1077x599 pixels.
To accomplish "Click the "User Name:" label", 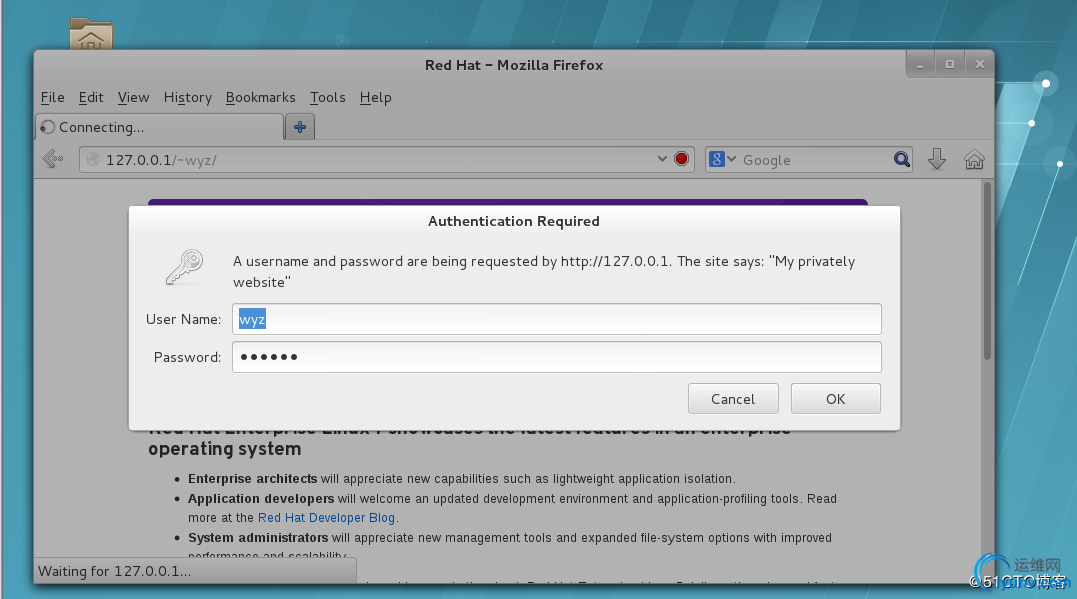I will tap(183, 319).
